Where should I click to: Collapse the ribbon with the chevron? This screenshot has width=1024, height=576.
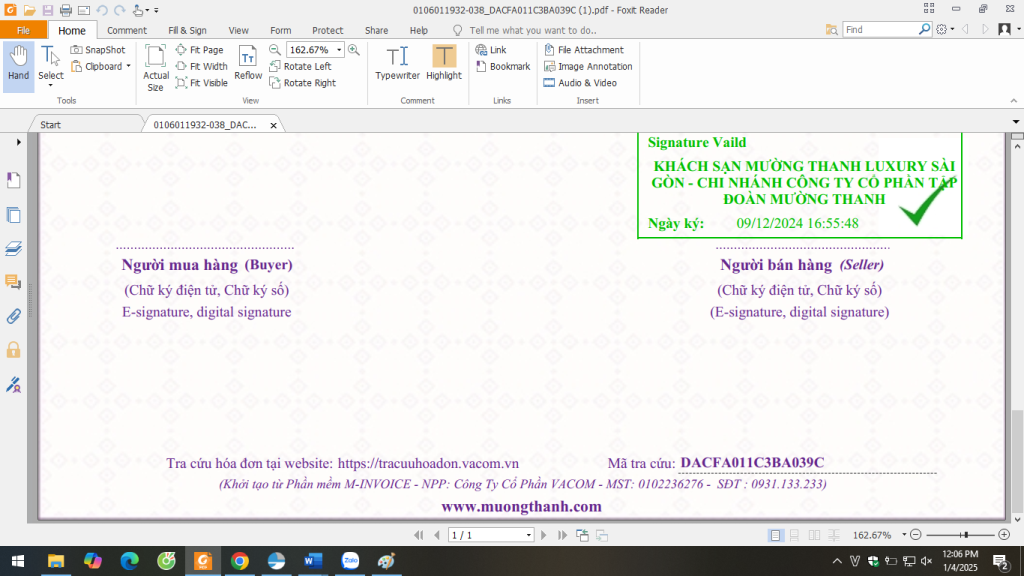click(1014, 101)
